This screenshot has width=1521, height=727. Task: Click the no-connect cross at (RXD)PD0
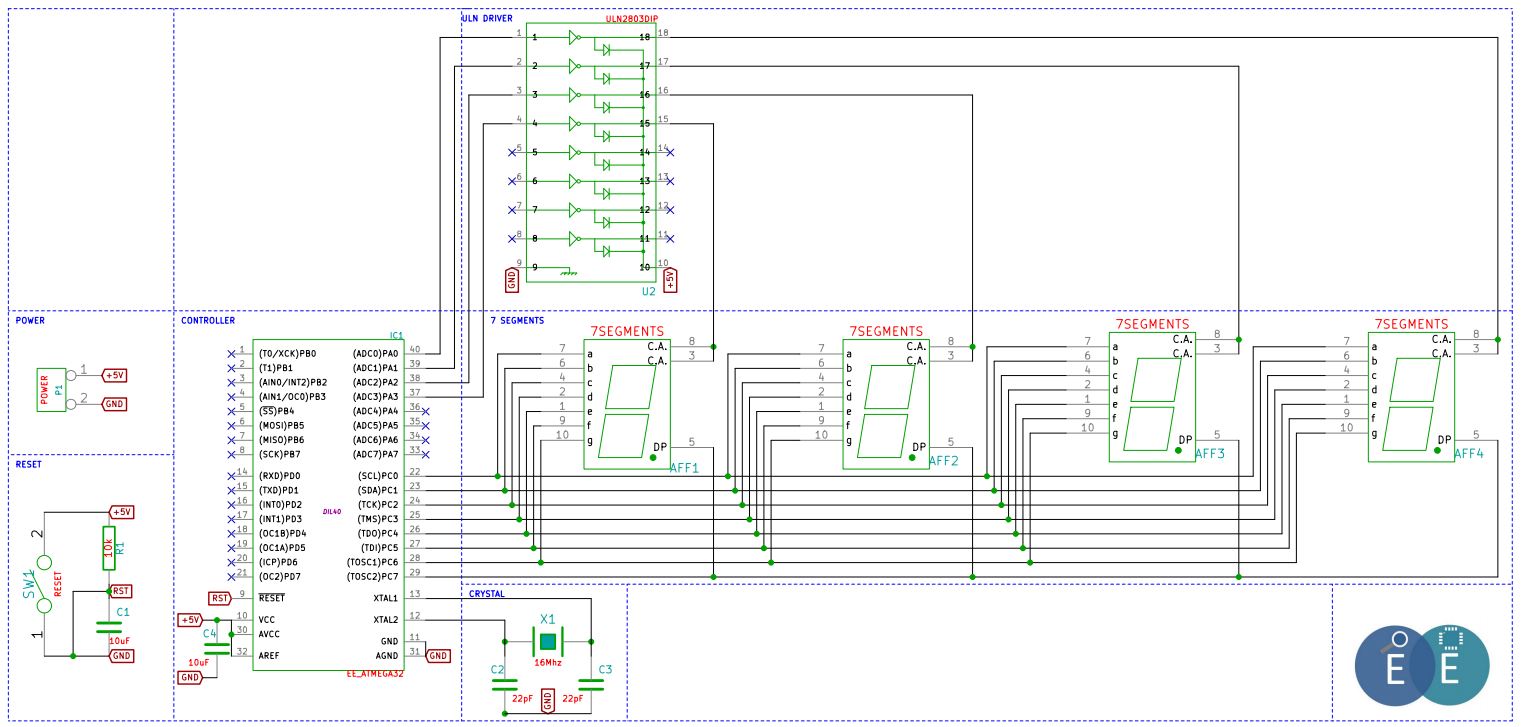231,476
